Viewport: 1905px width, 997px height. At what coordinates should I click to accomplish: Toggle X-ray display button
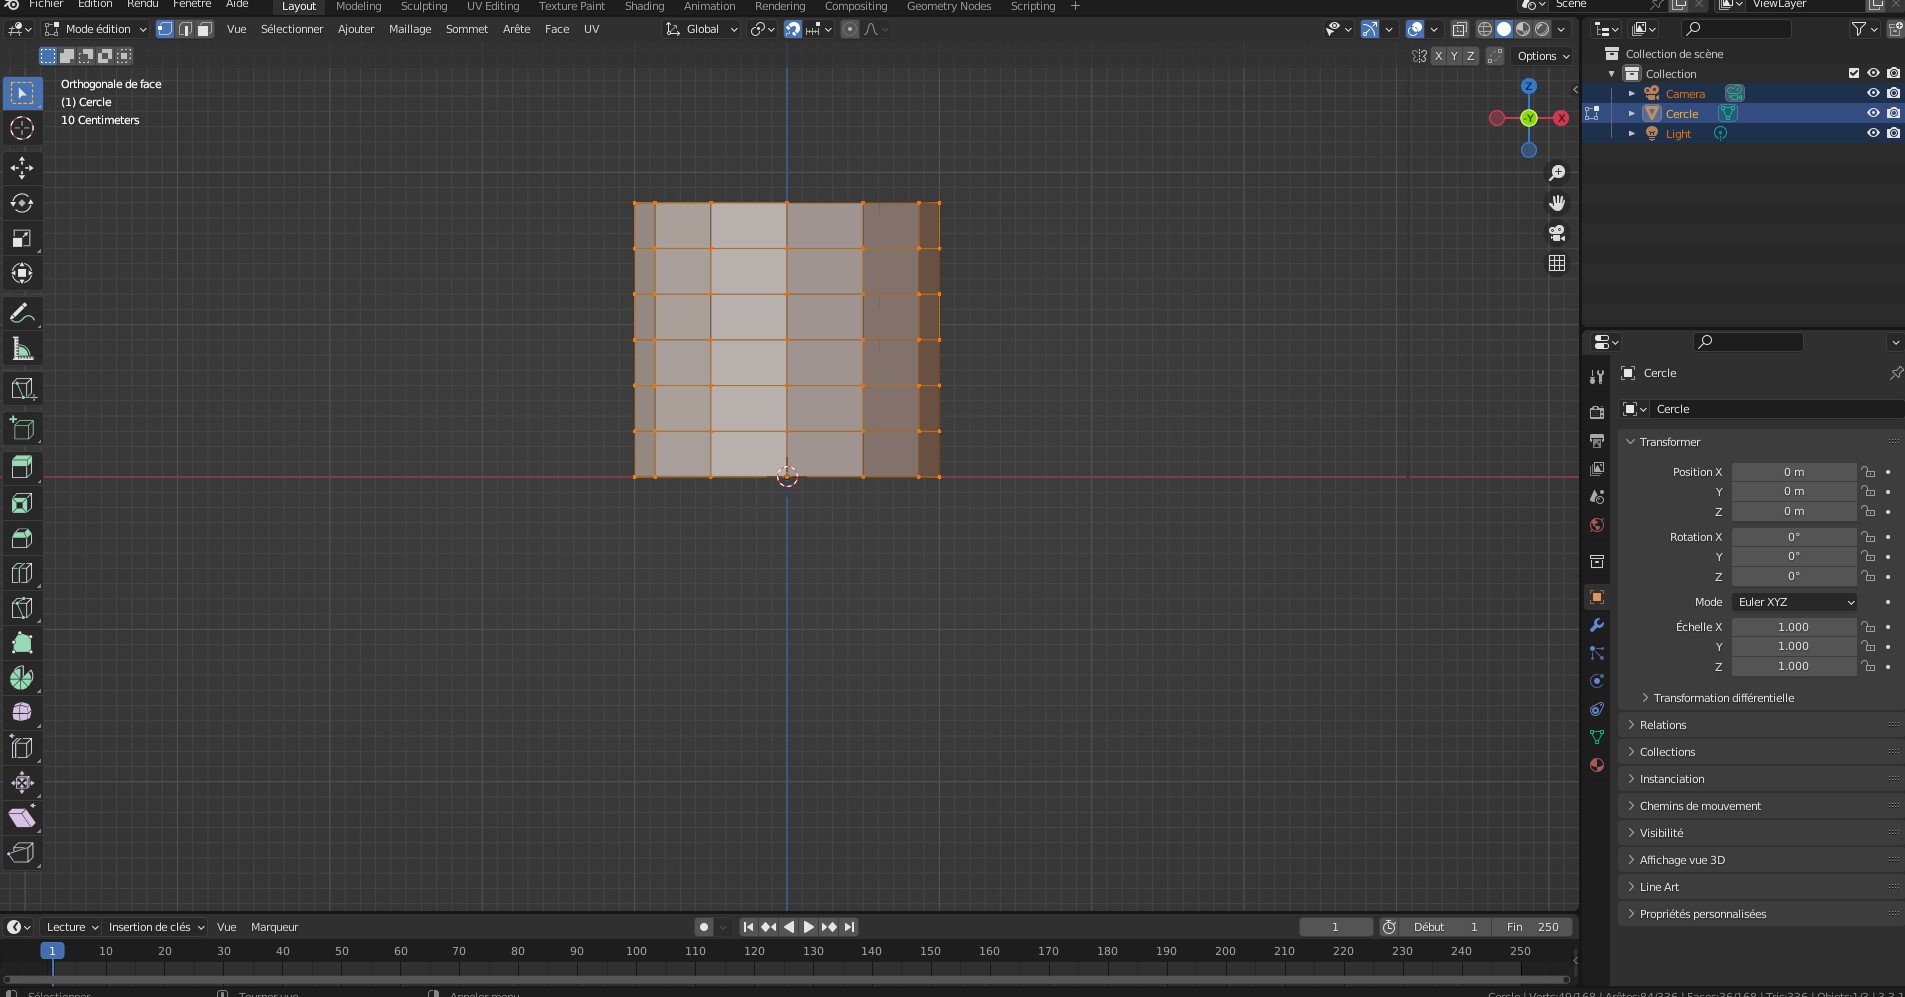1460,29
